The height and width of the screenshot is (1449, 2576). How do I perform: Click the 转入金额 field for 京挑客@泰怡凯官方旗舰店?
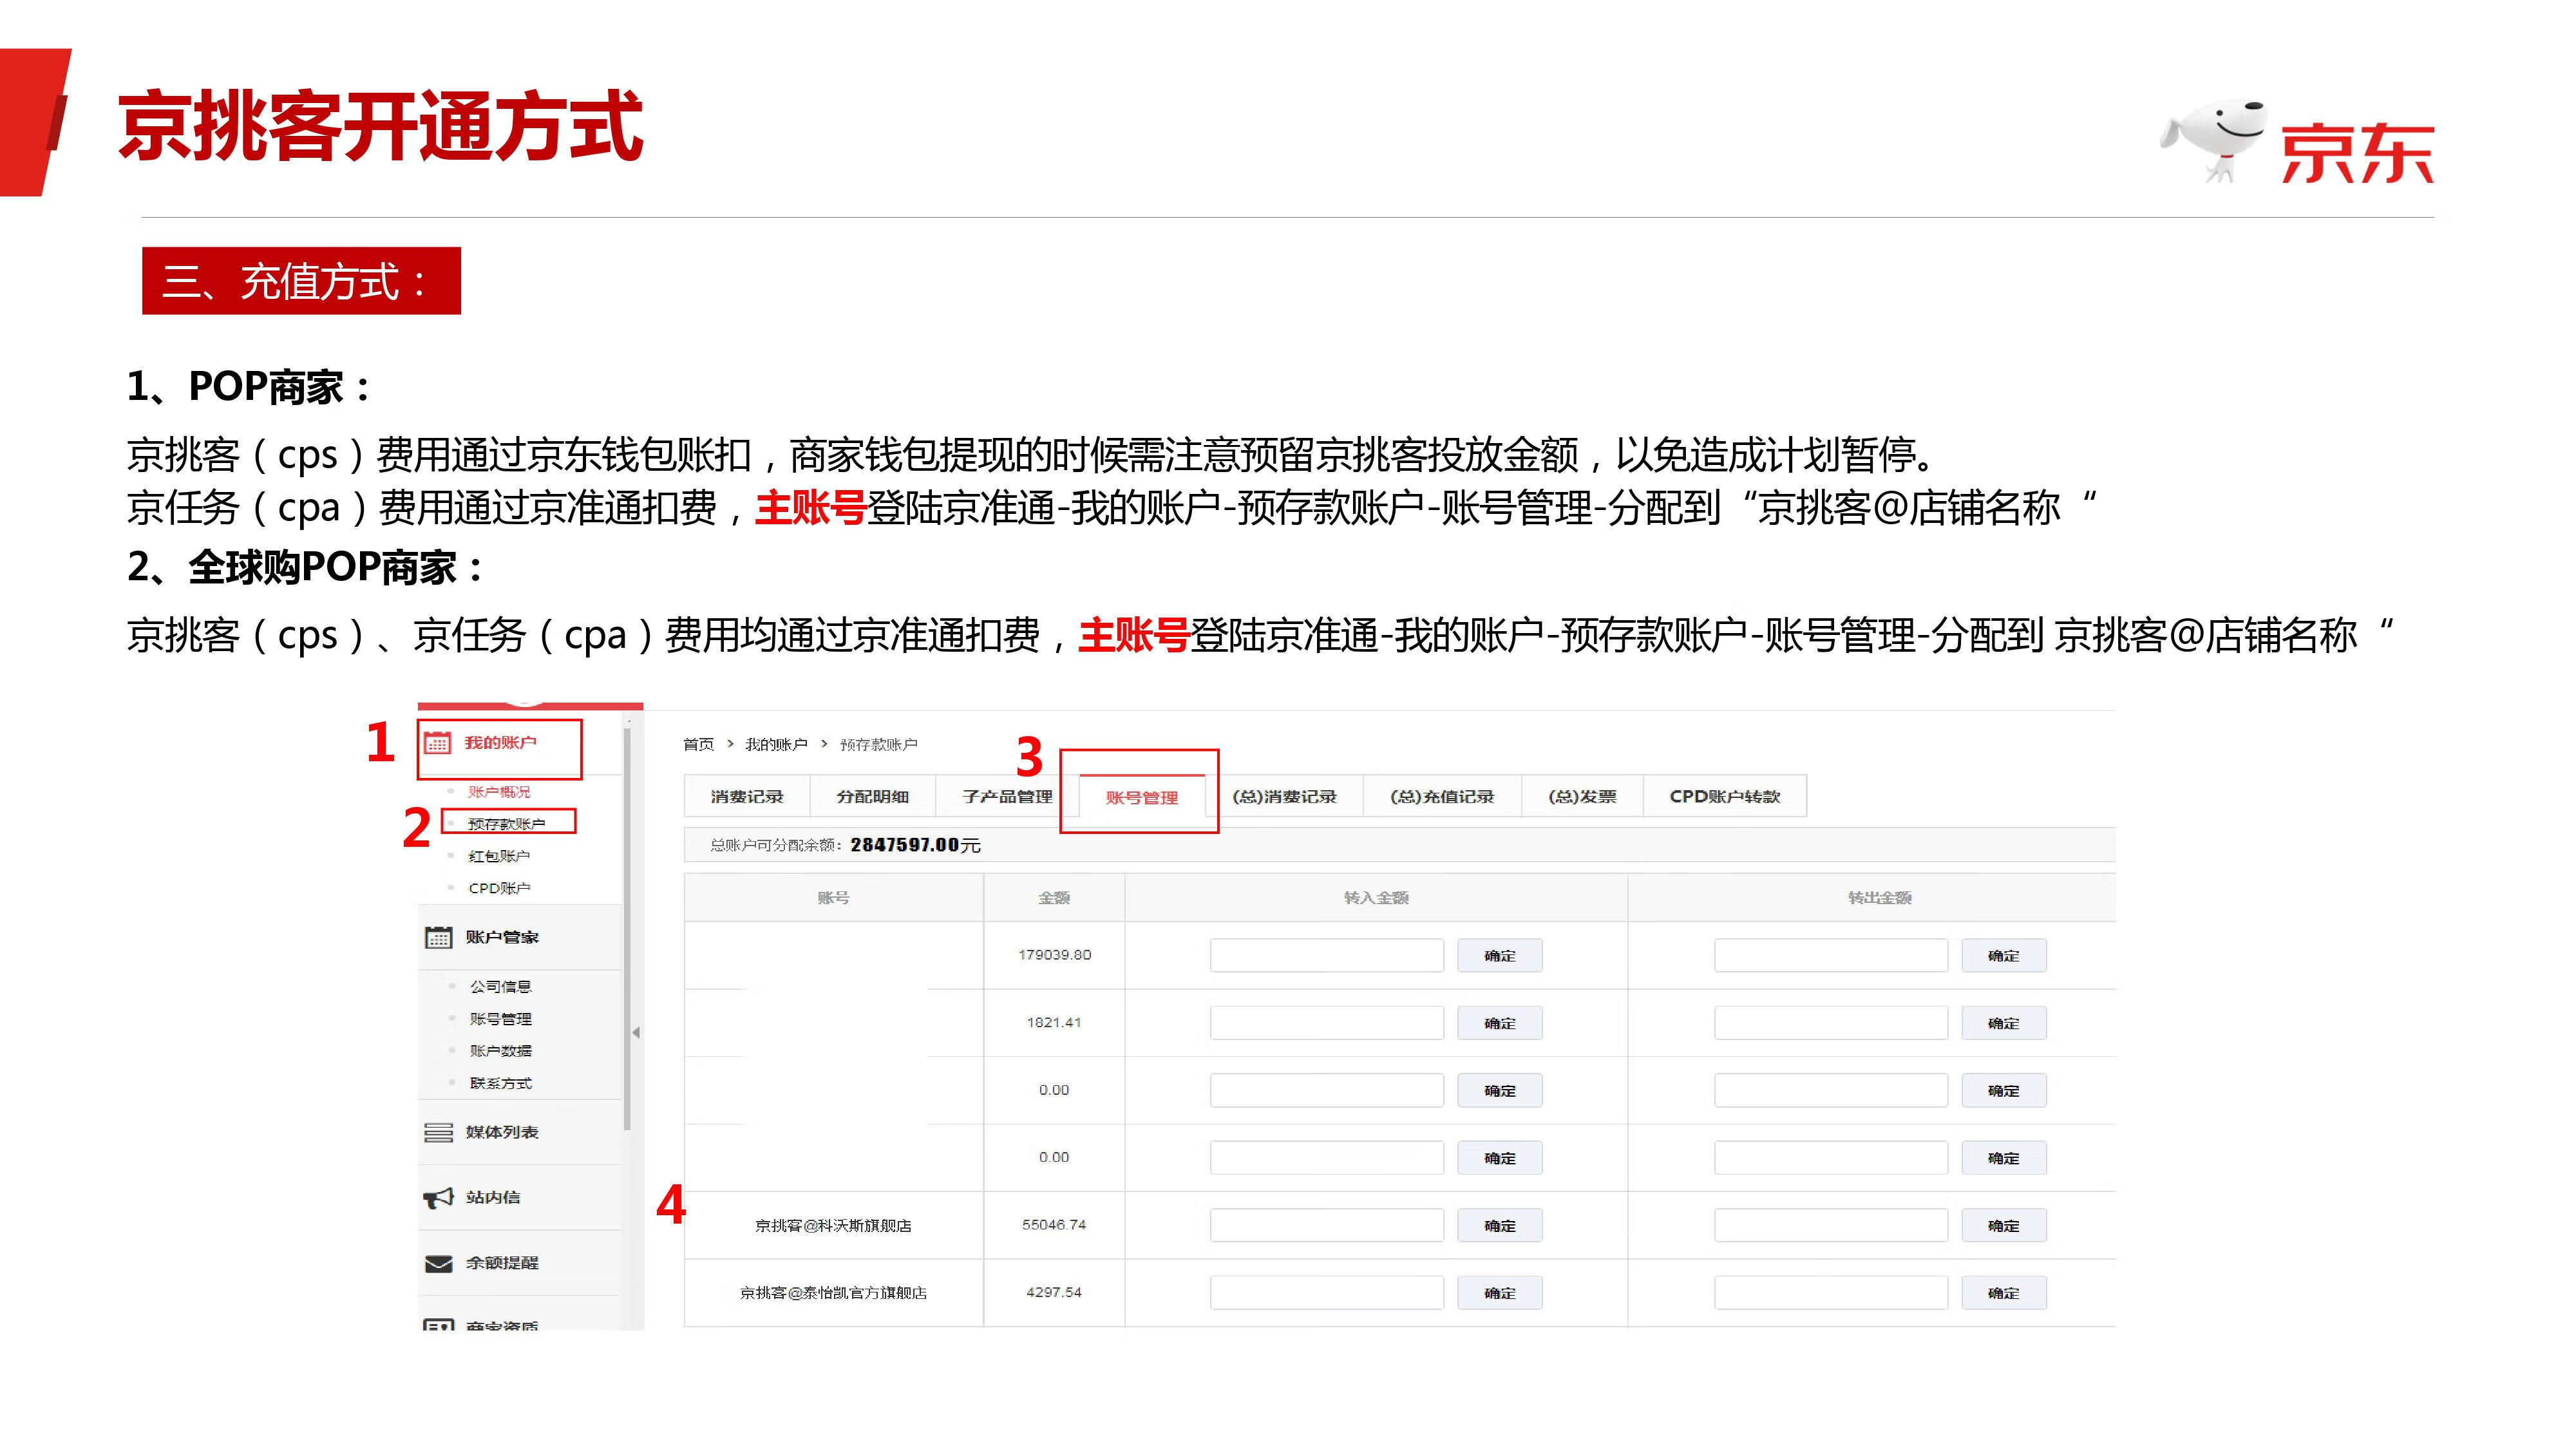tap(1327, 1292)
